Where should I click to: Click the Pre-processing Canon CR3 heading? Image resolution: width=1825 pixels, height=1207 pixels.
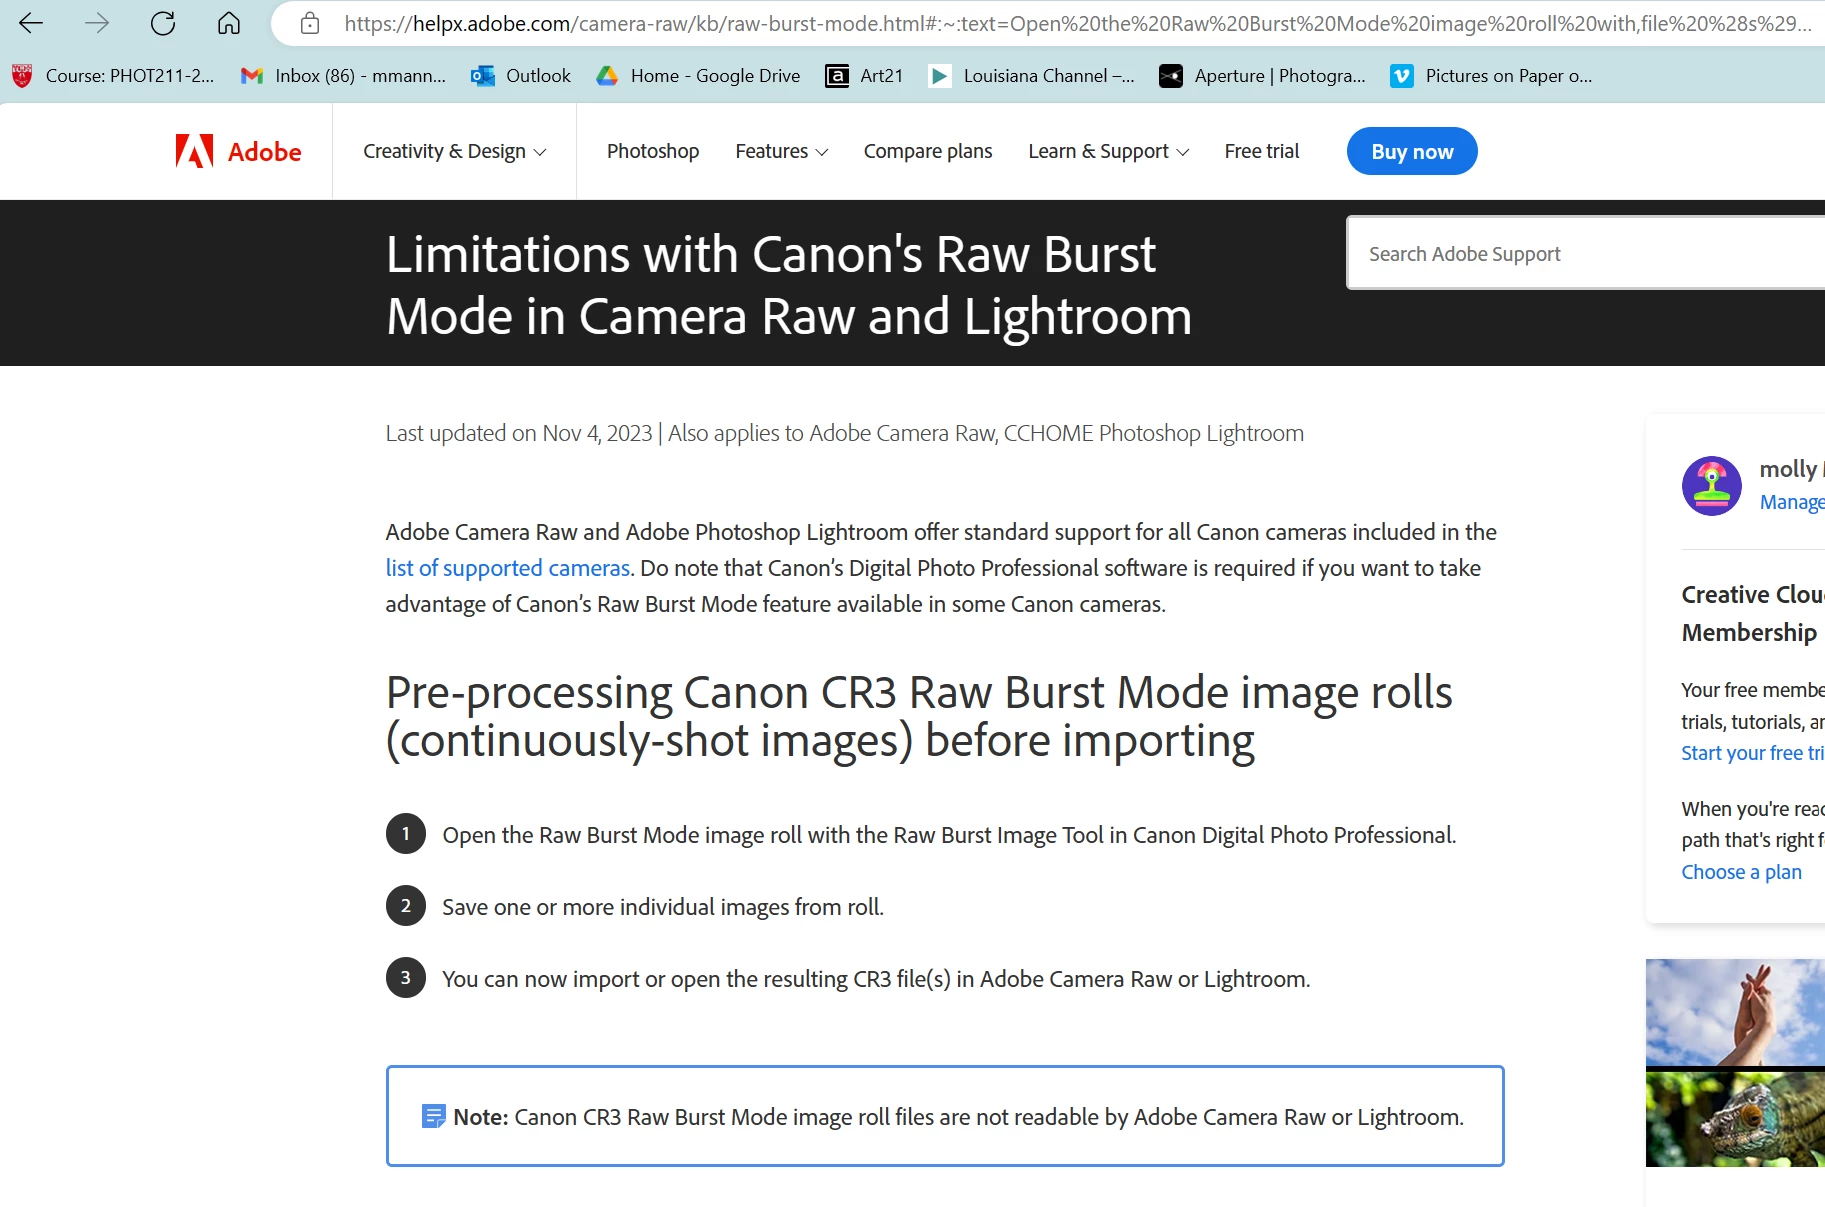919,716
